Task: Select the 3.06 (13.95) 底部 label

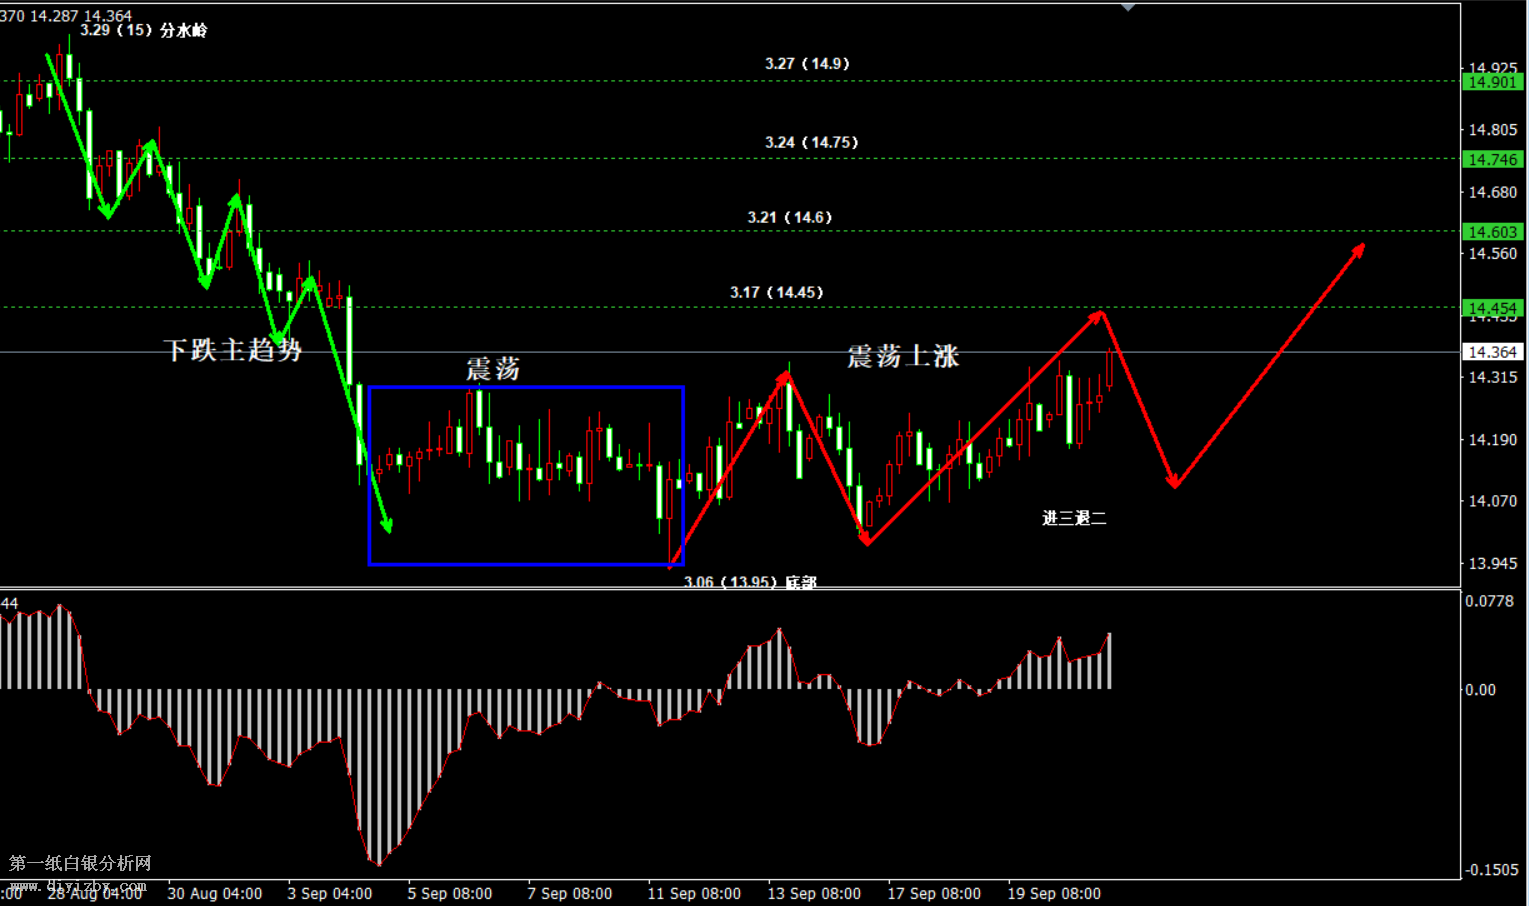Action: click(749, 581)
